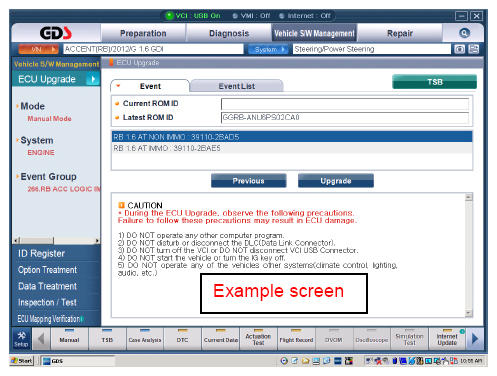Click the camera screenshot icon
497x376 pixels.
point(460,49)
